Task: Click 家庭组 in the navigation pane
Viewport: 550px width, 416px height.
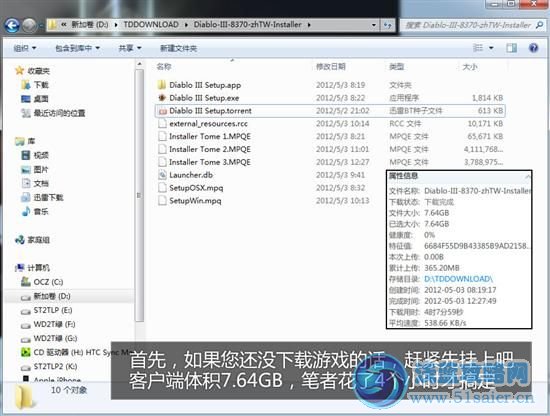Action: 39,240
